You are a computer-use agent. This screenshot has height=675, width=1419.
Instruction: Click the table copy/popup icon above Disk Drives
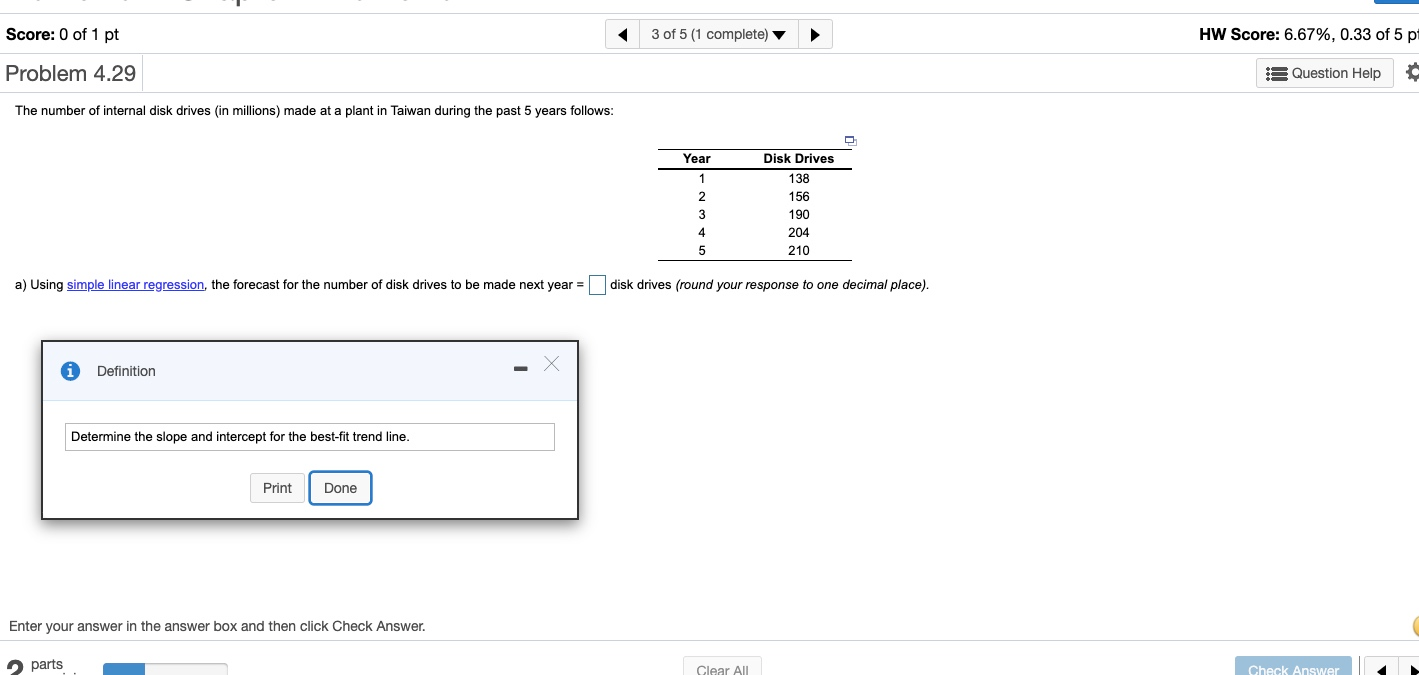click(850, 139)
